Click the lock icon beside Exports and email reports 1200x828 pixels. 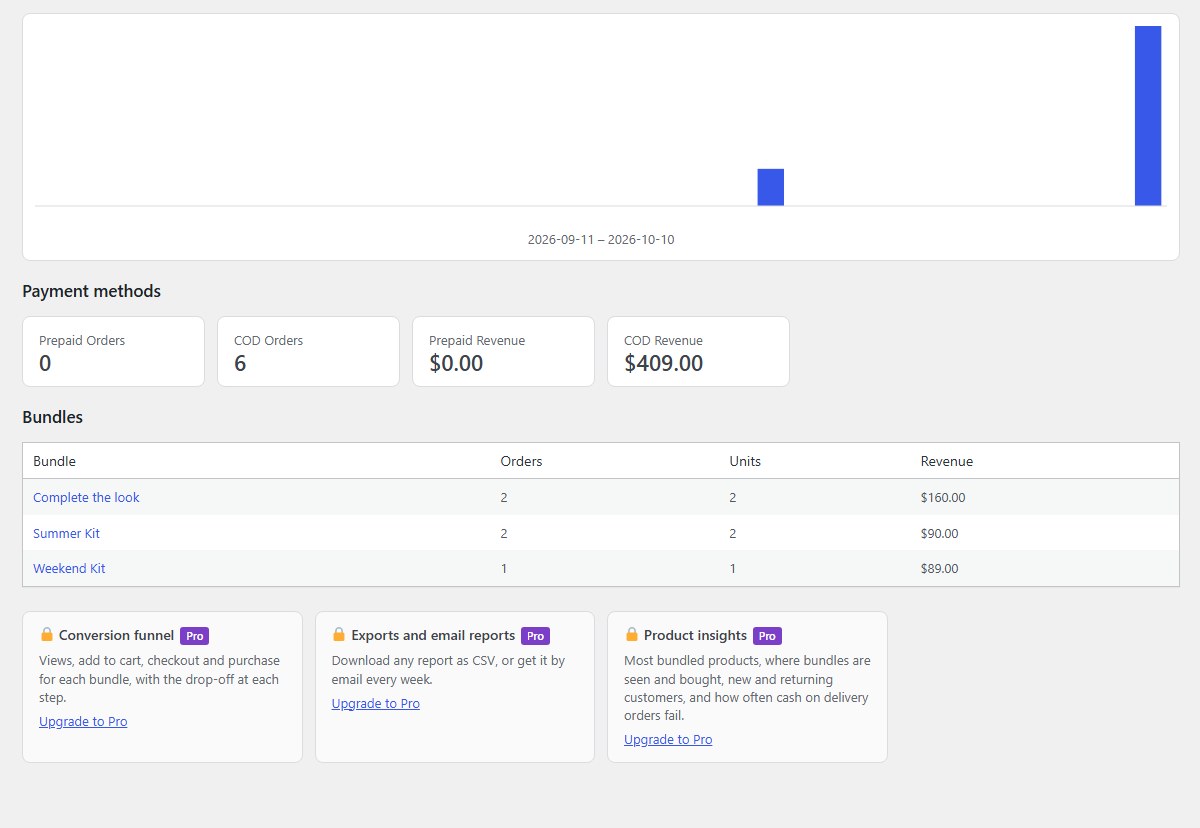pyautogui.click(x=339, y=634)
